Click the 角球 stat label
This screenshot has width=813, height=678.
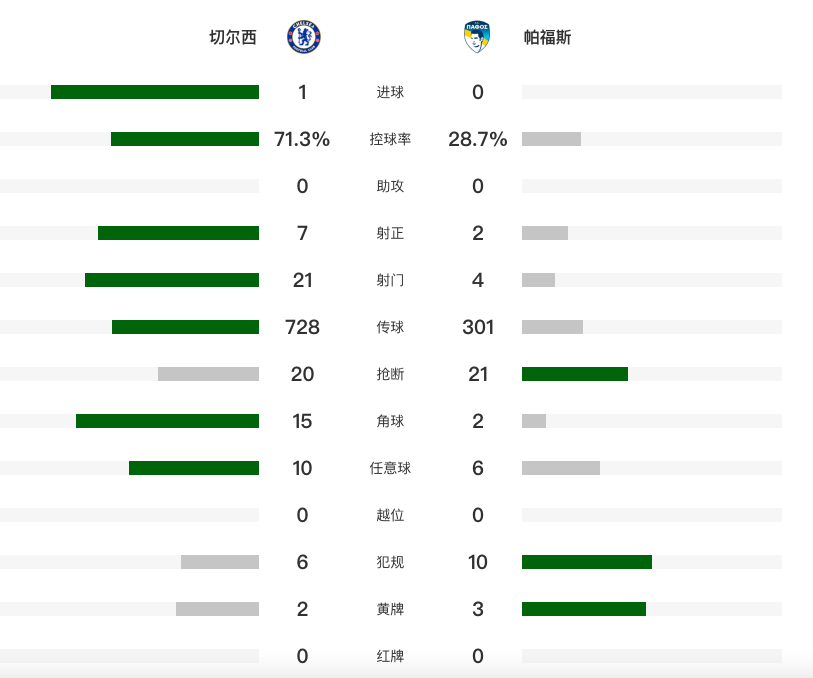390,421
